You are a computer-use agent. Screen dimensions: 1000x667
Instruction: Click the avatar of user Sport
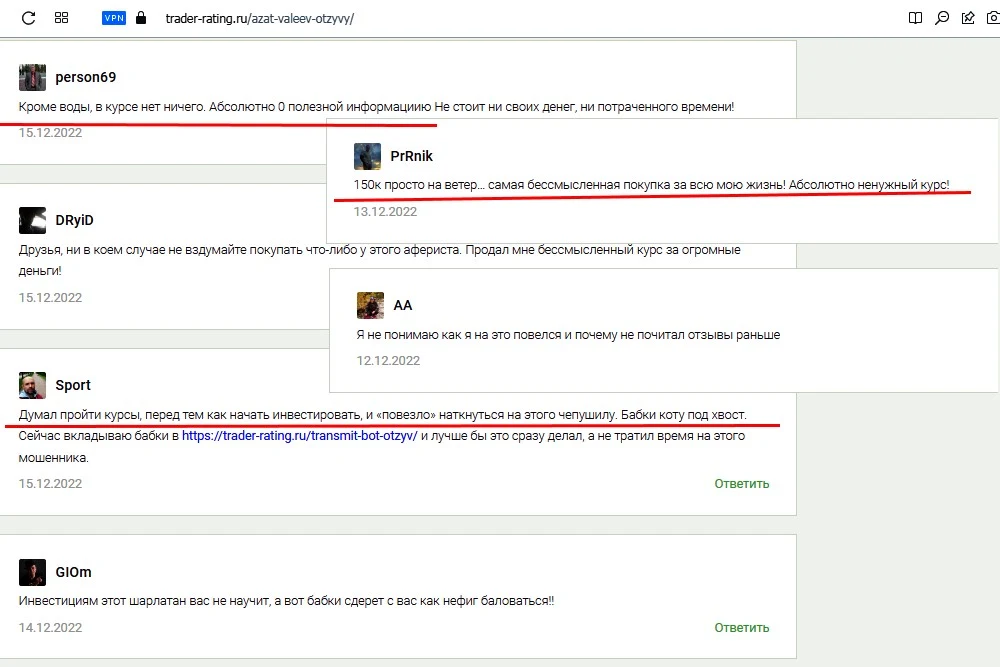(x=33, y=385)
